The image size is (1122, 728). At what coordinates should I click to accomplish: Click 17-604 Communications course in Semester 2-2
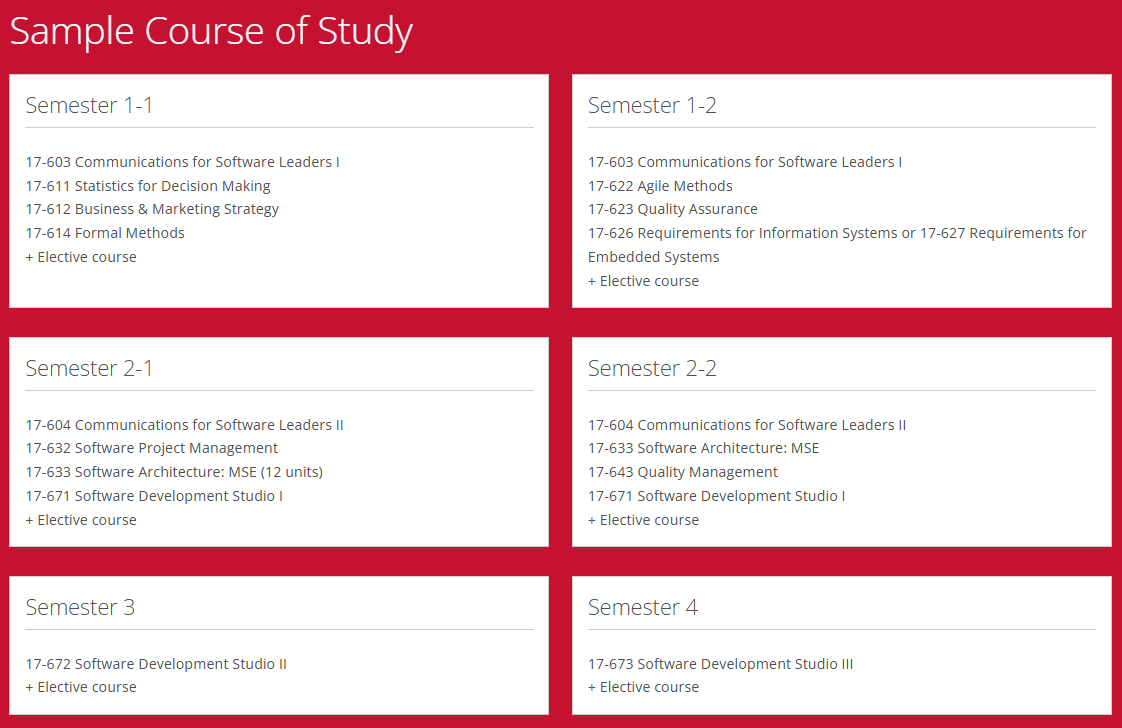click(x=747, y=425)
